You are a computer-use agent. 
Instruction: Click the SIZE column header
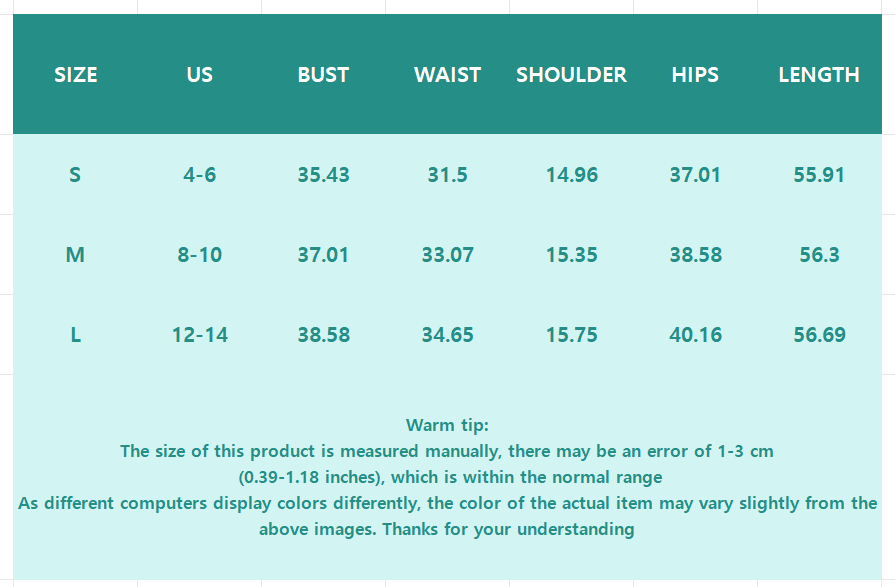[75, 75]
